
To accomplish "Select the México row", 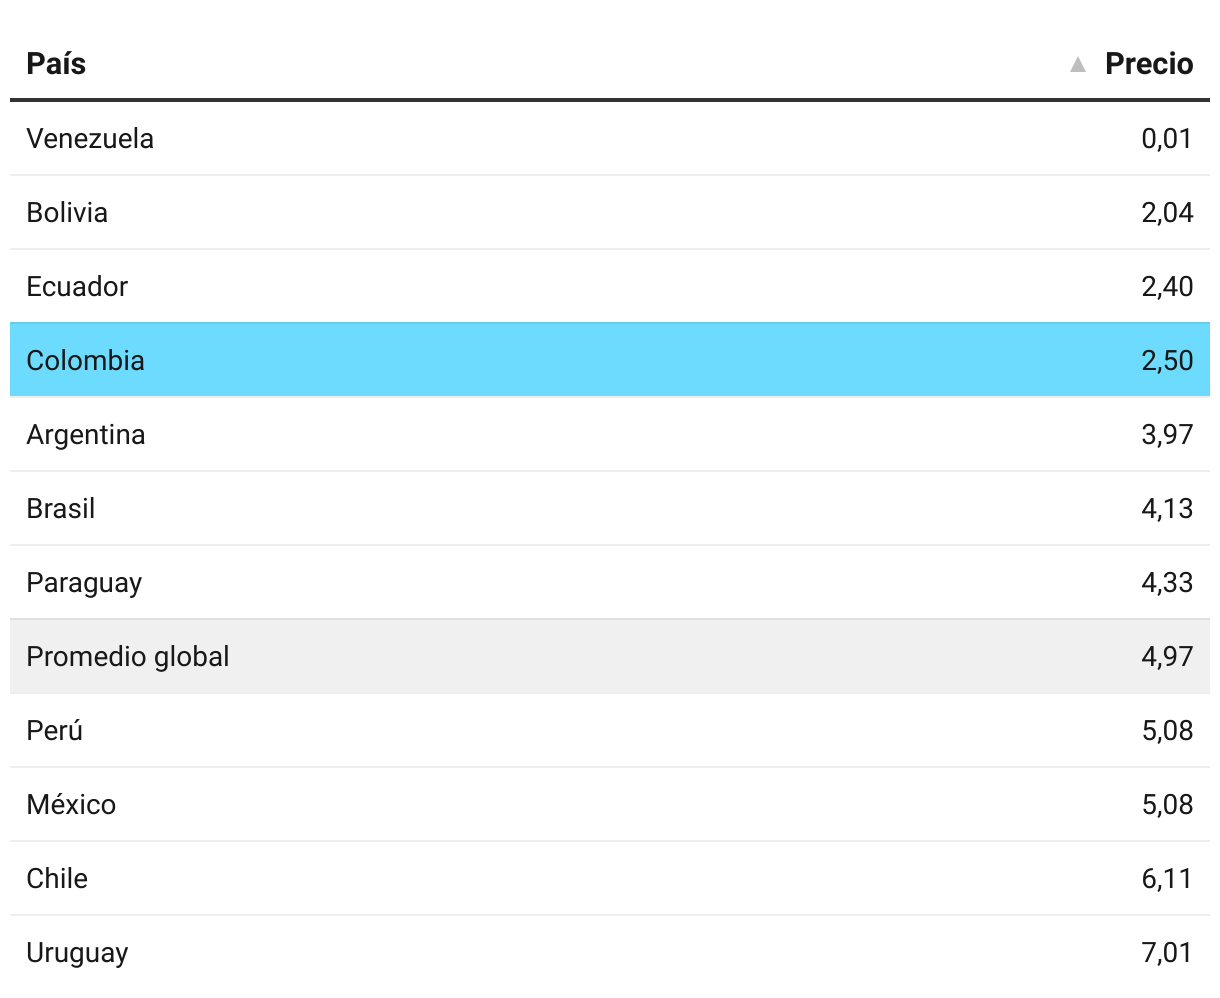I will coord(609,804).
